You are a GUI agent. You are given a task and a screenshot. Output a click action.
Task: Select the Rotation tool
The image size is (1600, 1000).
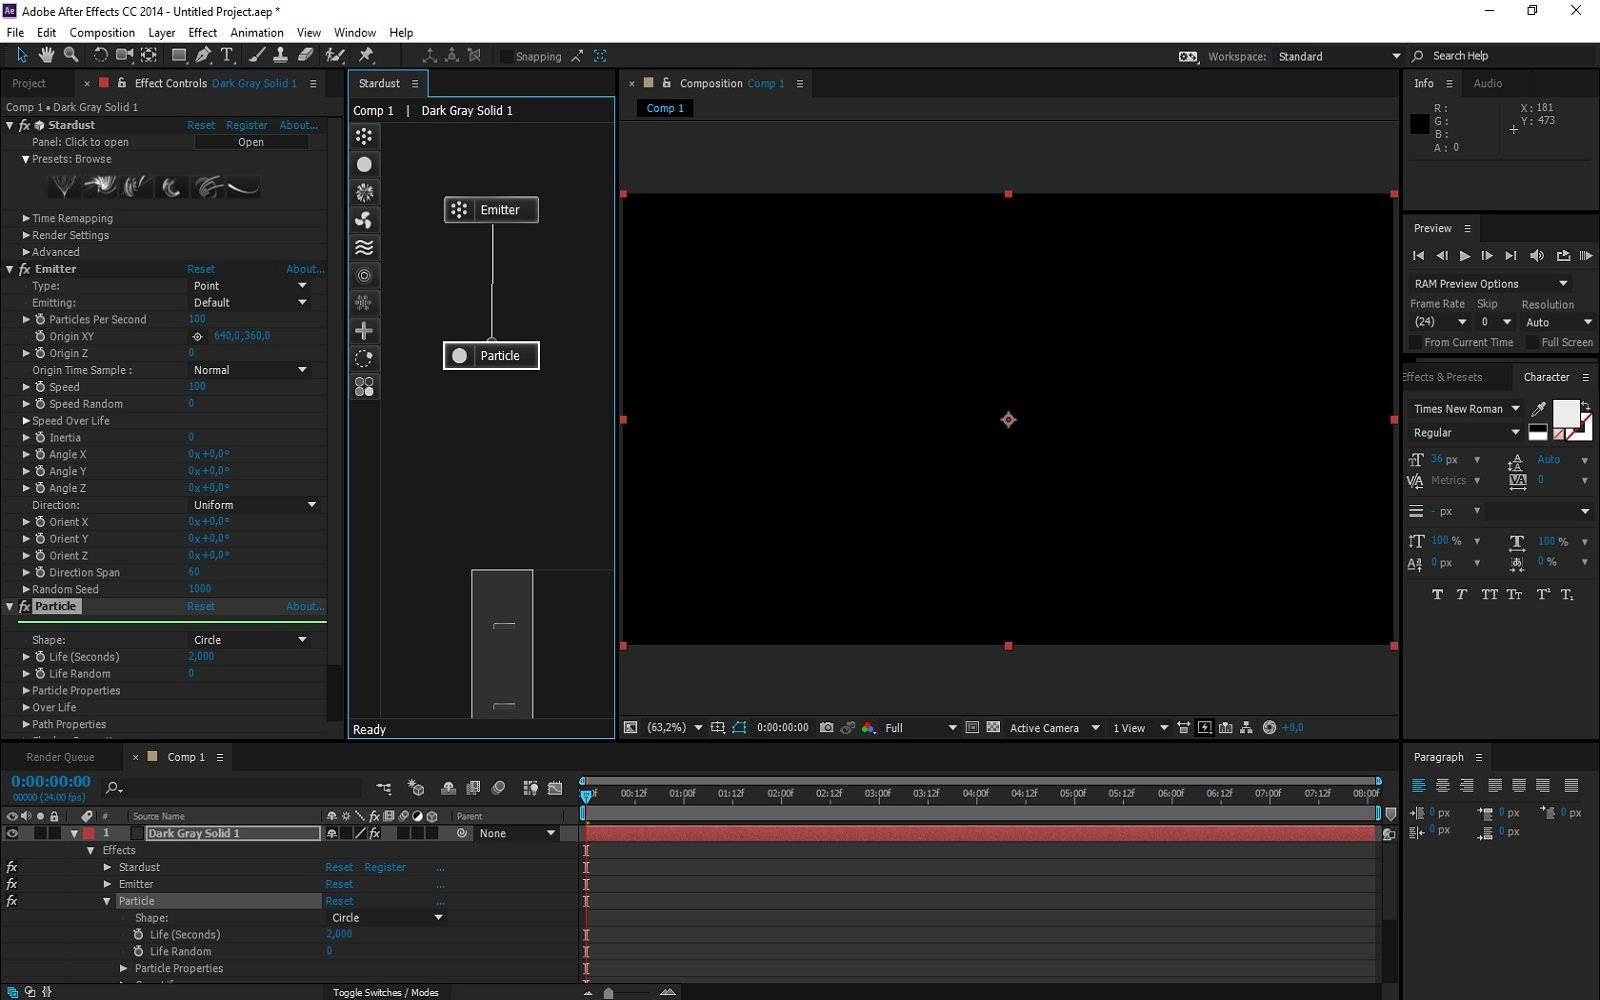pyautogui.click(x=100, y=55)
